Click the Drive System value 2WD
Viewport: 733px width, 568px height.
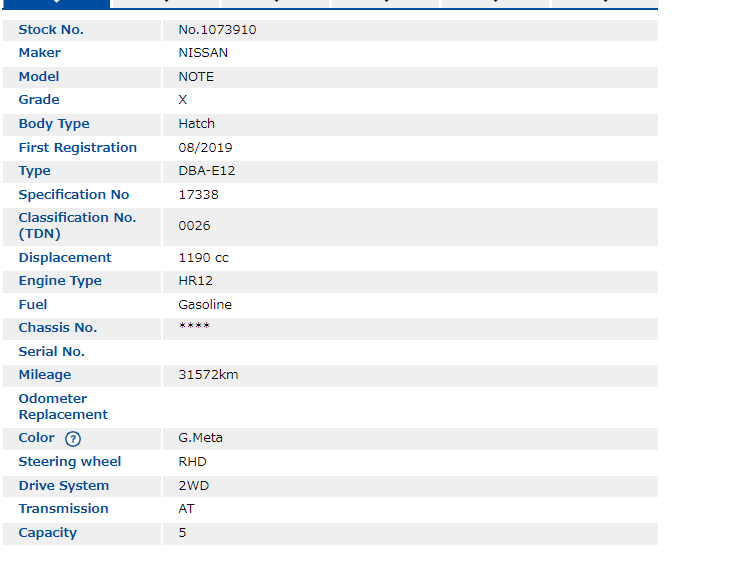click(x=193, y=486)
